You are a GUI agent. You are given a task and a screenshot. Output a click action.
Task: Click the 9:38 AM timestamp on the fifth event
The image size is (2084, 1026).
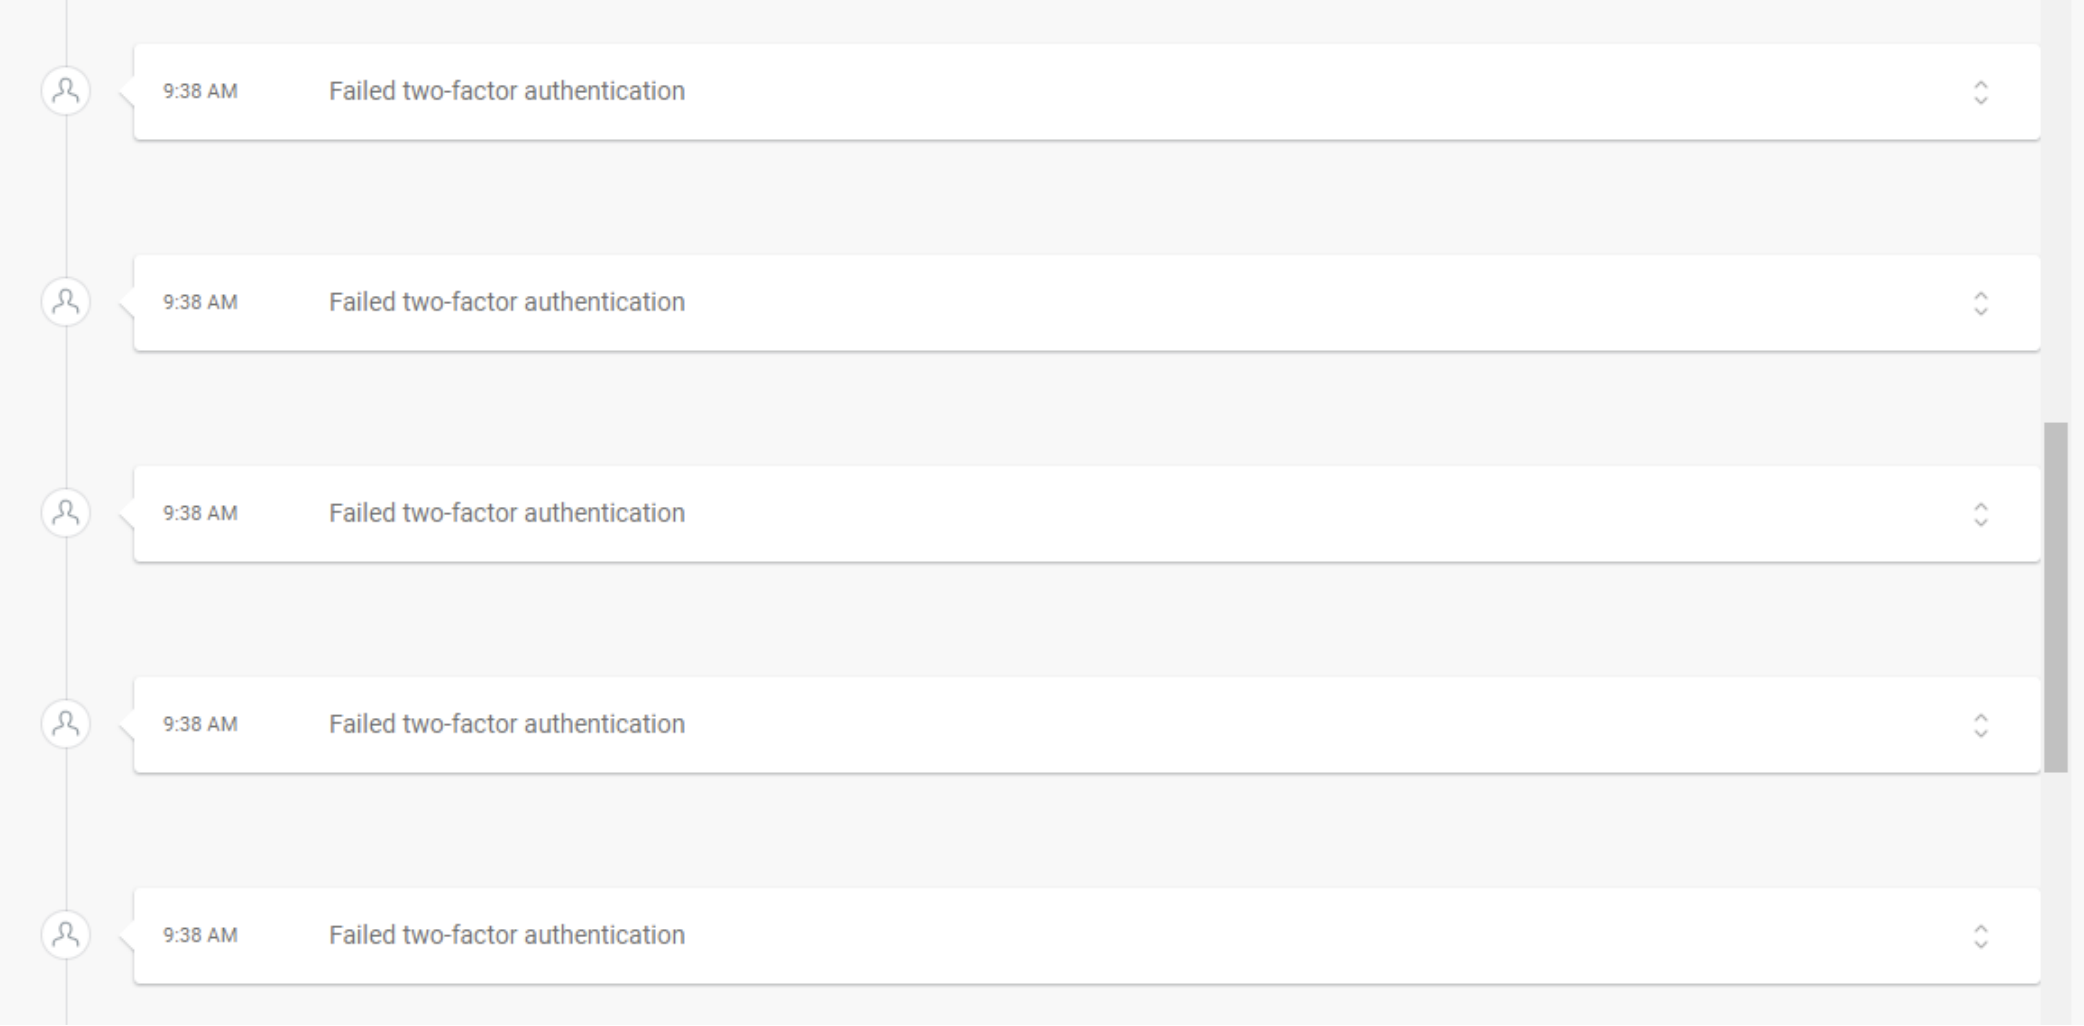[200, 935]
